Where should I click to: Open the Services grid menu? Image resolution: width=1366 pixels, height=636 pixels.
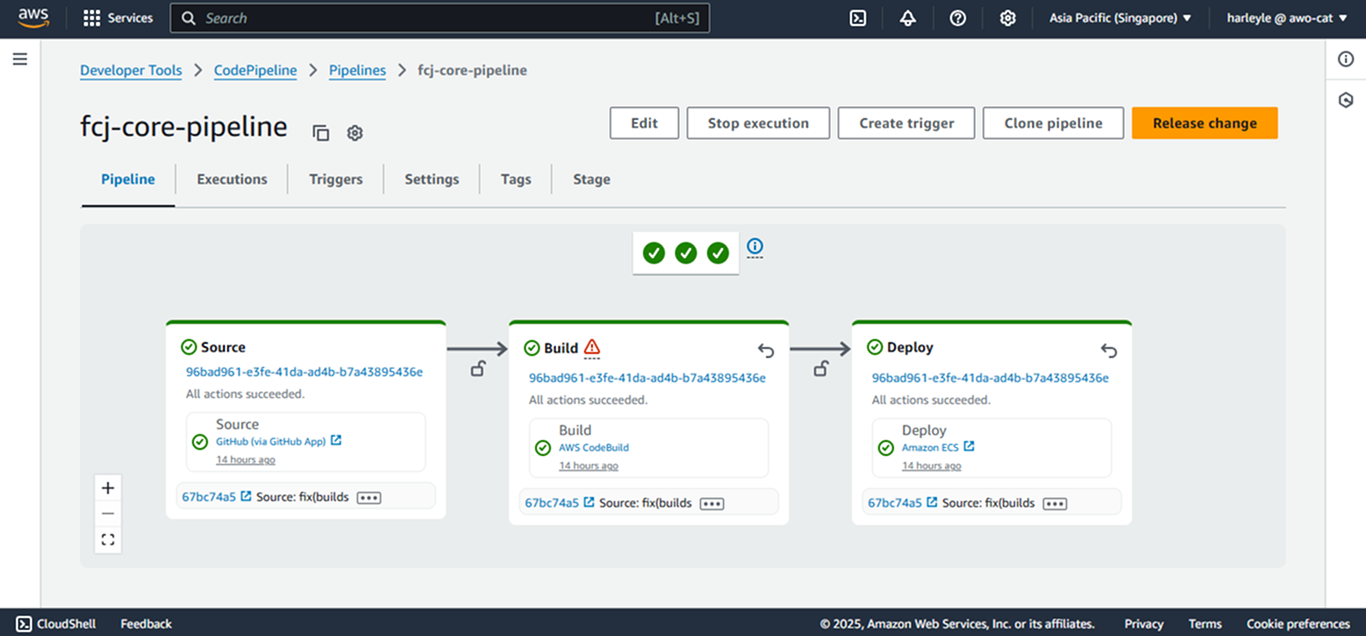(118, 18)
